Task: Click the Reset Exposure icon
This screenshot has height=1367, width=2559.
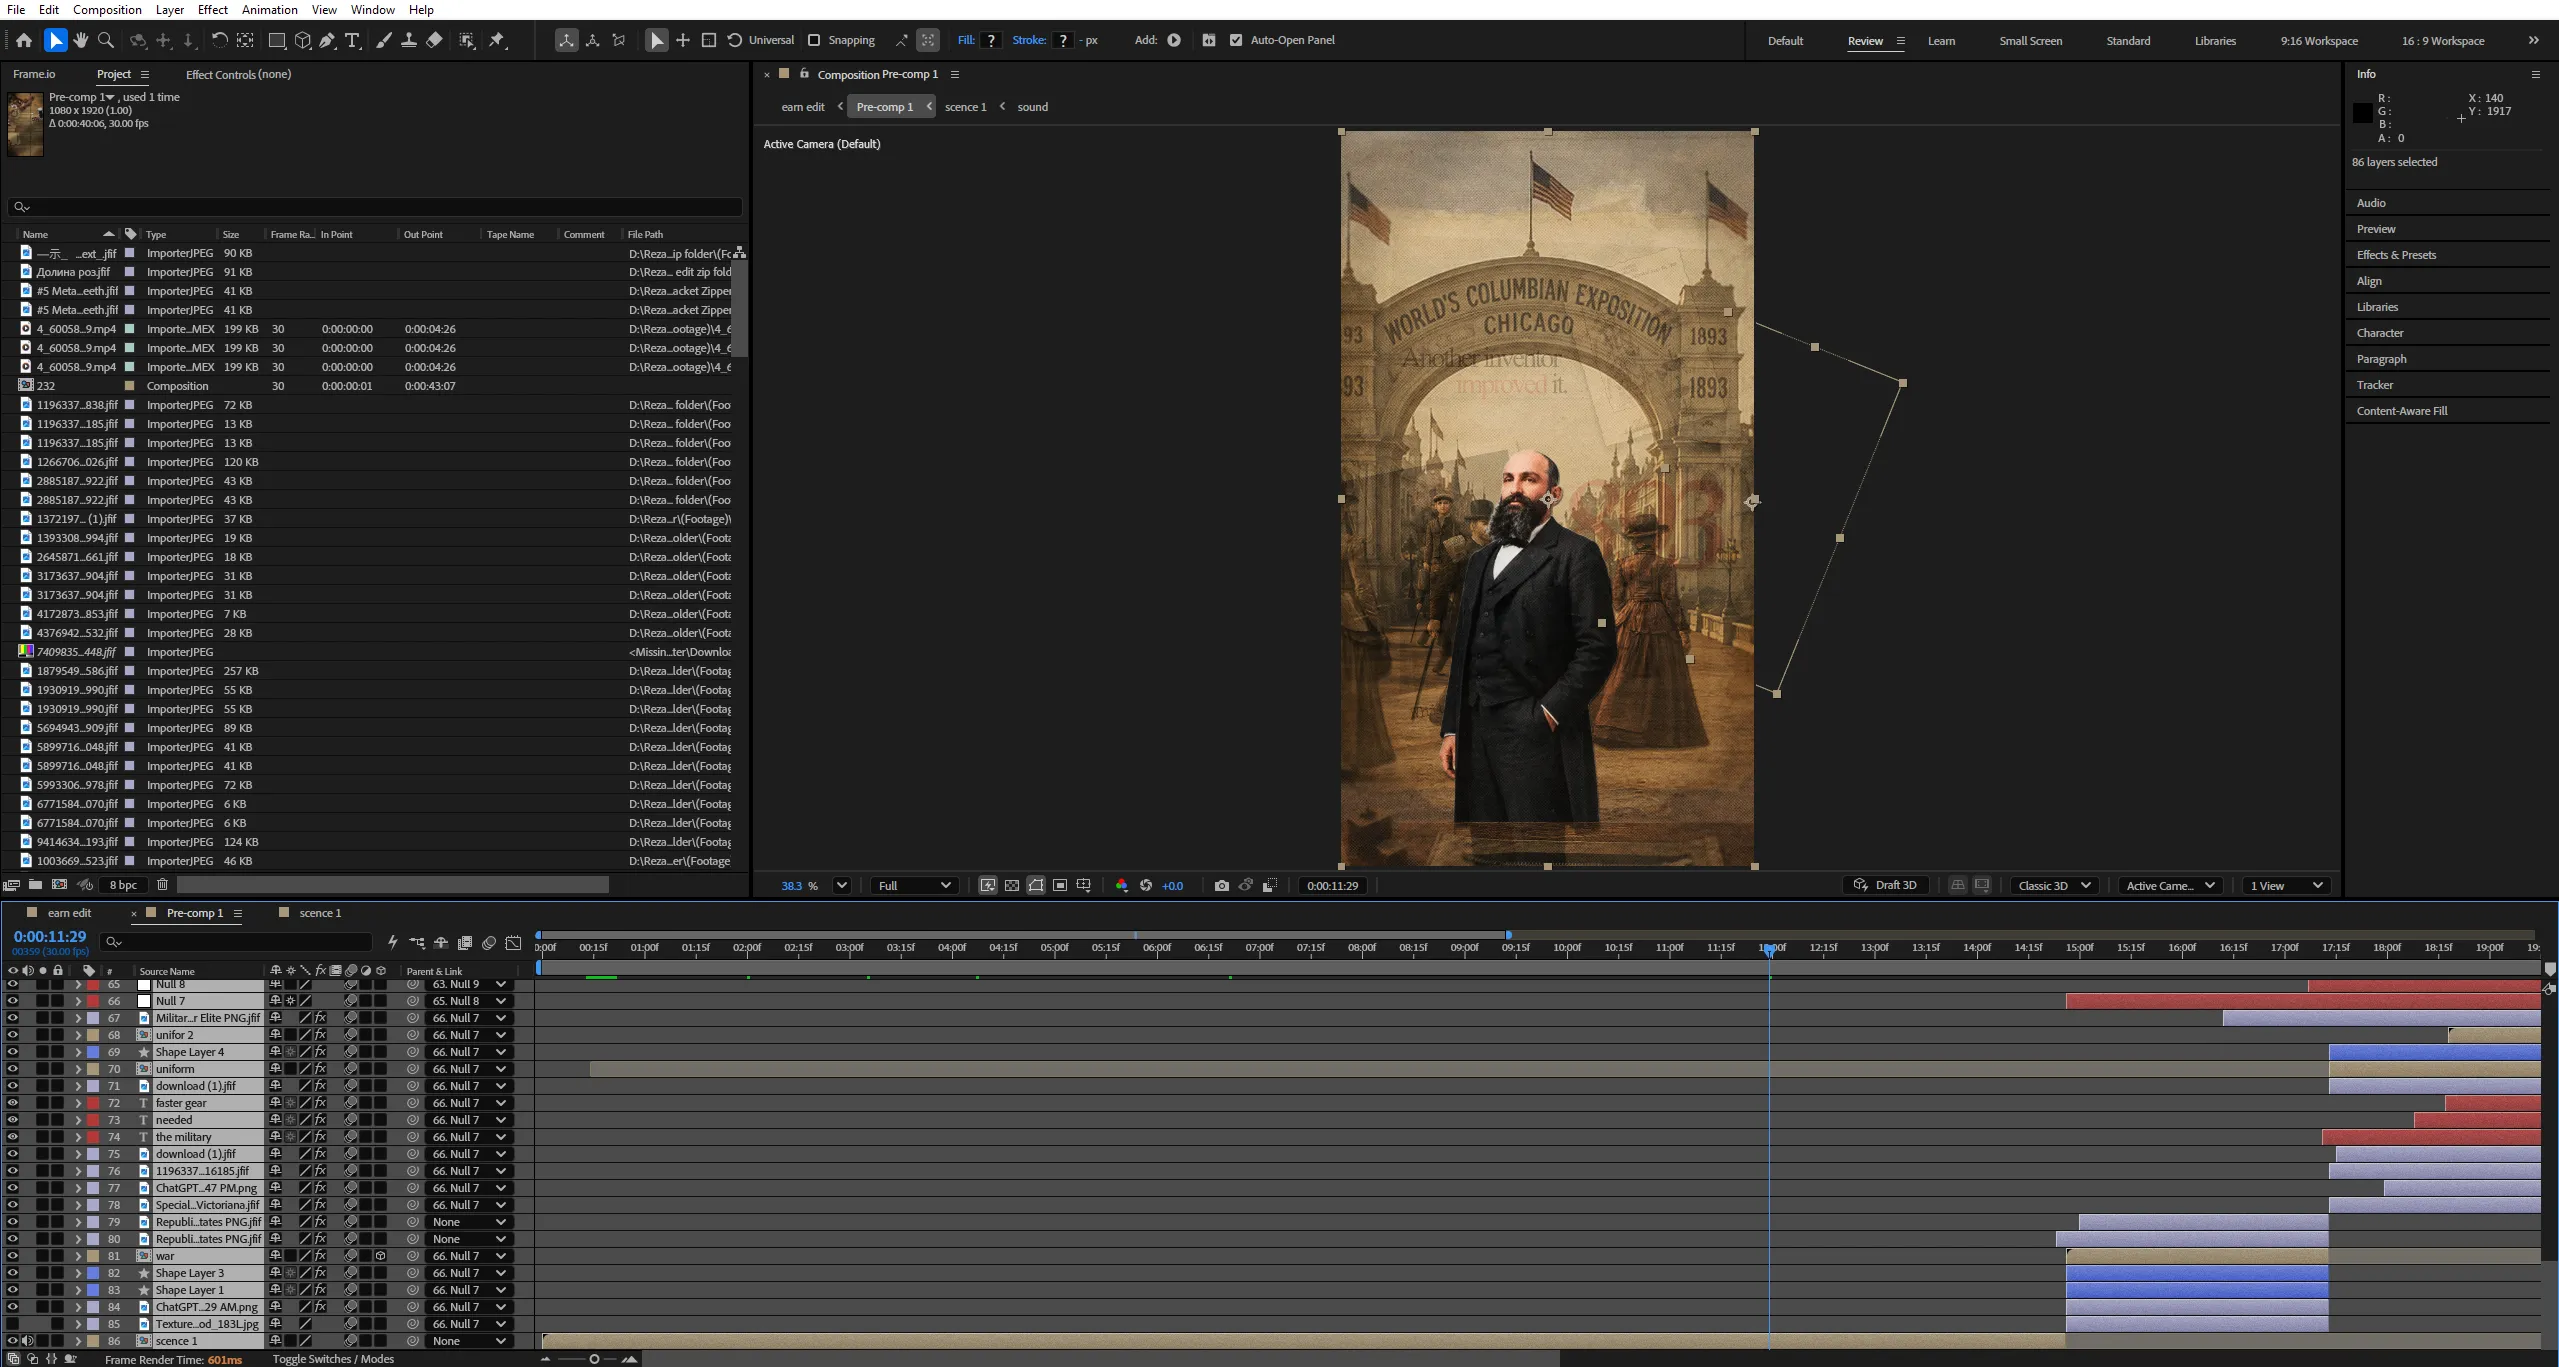Action: (x=1146, y=886)
